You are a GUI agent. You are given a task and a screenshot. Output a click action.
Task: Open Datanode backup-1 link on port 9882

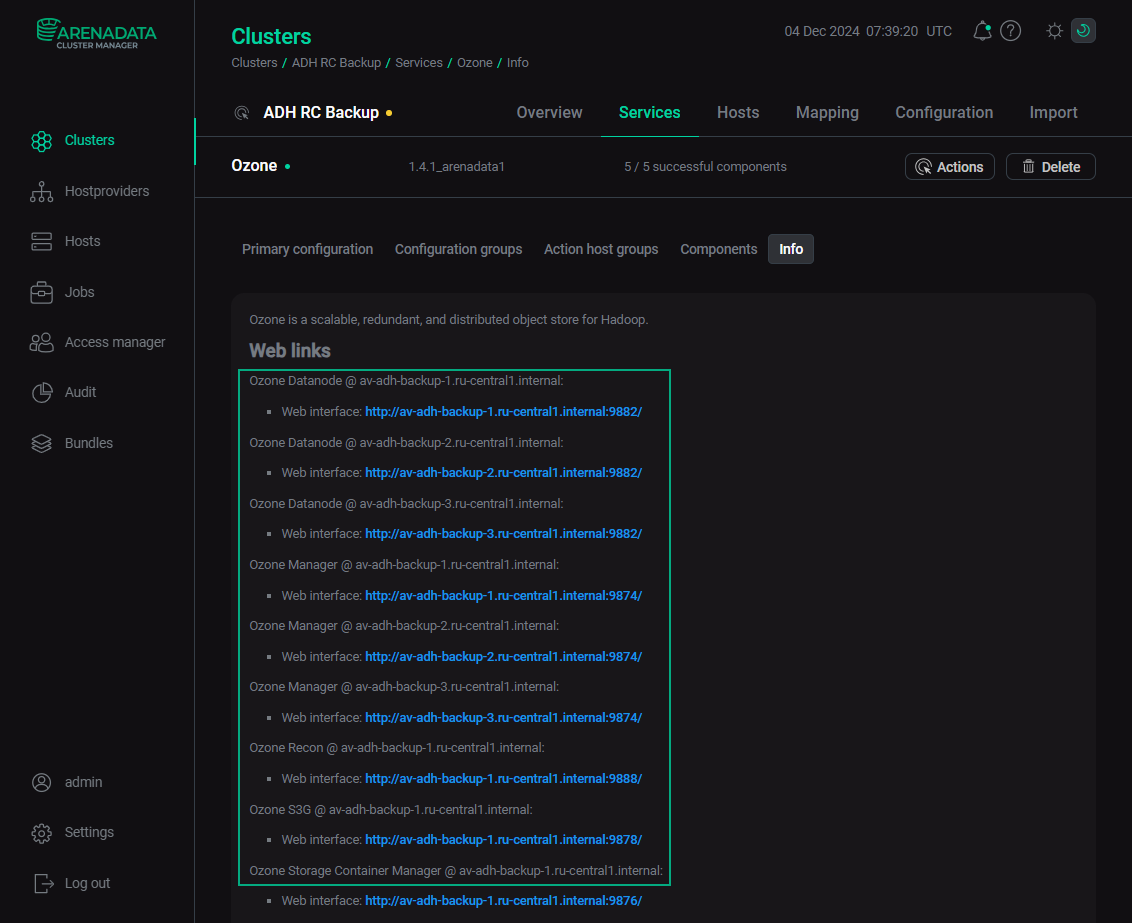[503, 411]
